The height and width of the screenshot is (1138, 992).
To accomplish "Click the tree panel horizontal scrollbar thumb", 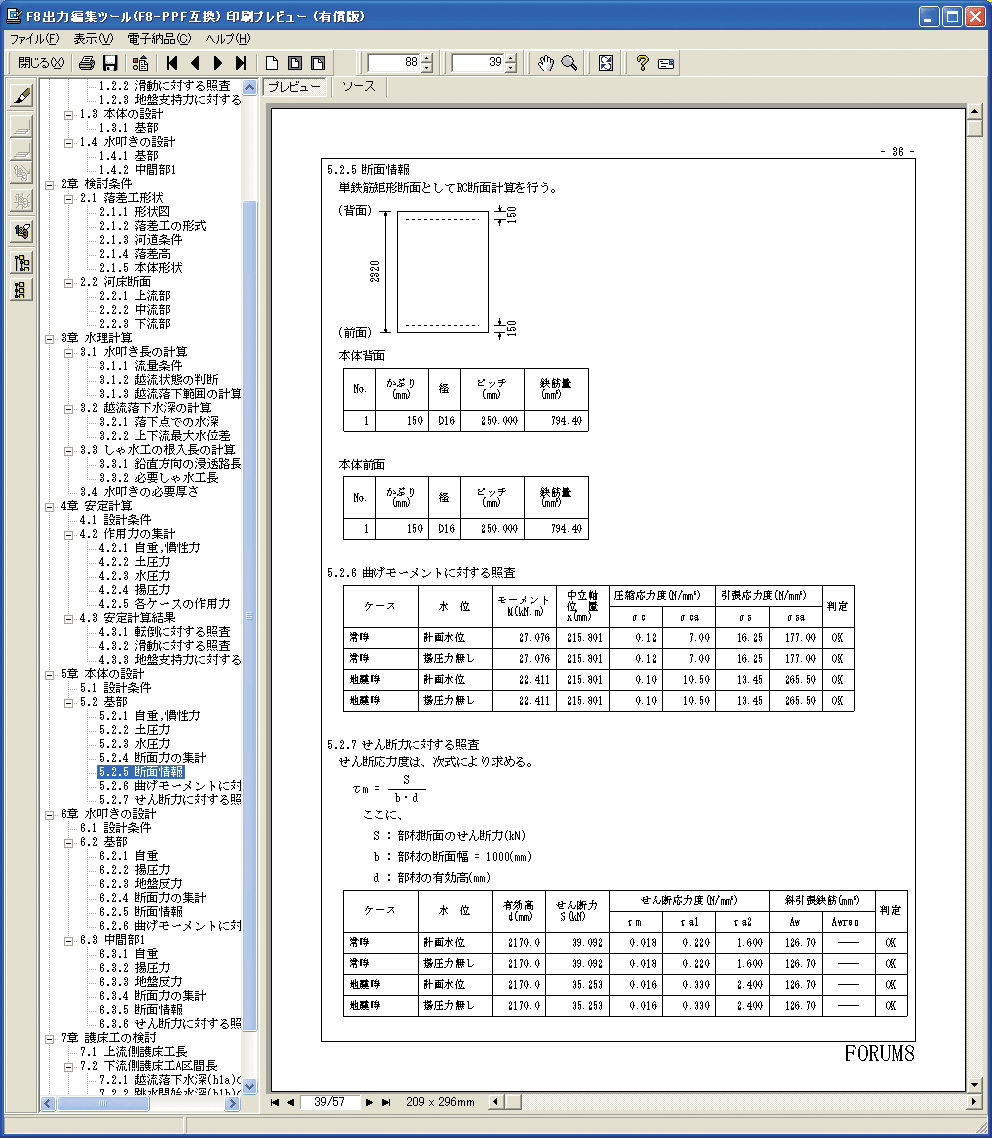I will 103,1104.
